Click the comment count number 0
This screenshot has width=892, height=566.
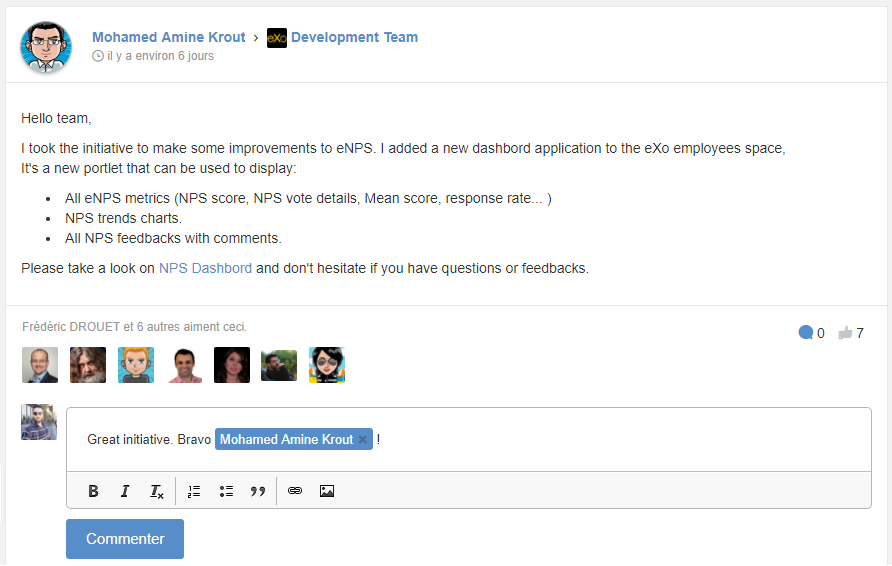click(x=820, y=333)
